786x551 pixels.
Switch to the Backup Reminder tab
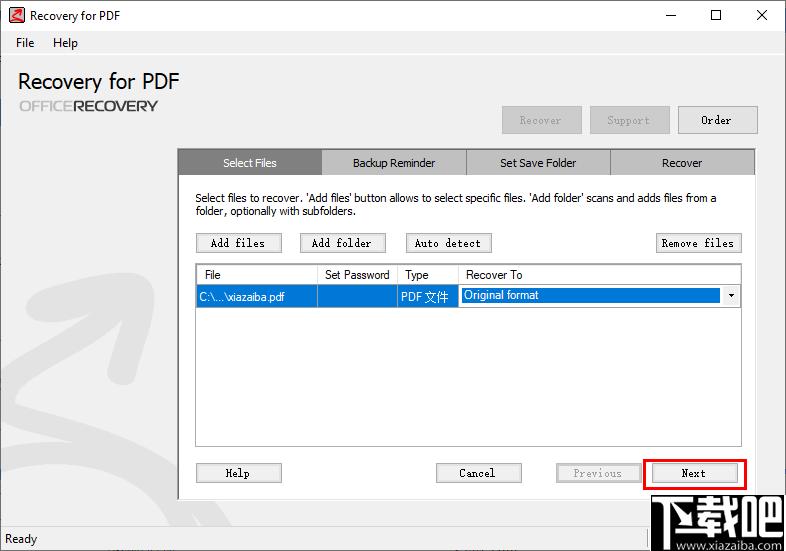click(x=394, y=162)
